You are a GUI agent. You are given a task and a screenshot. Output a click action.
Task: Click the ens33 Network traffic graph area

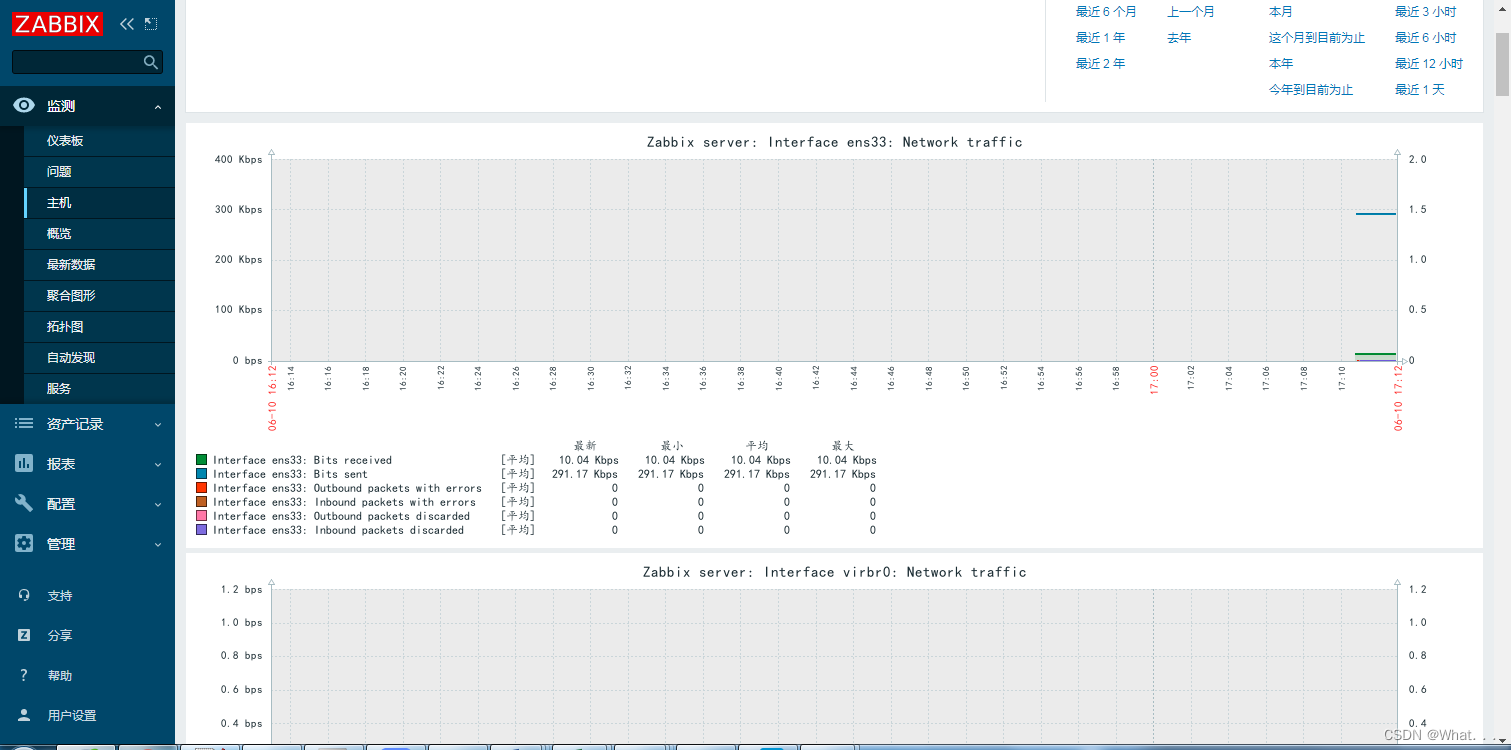[x=834, y=260]
